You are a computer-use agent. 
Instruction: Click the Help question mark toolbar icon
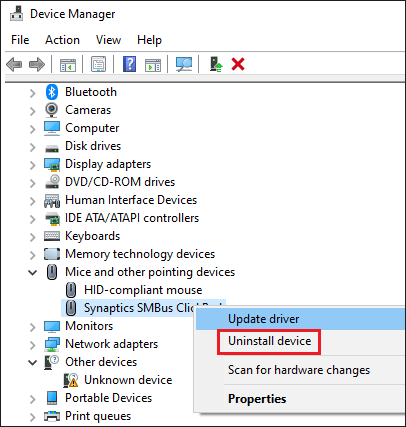click(129, 64)
